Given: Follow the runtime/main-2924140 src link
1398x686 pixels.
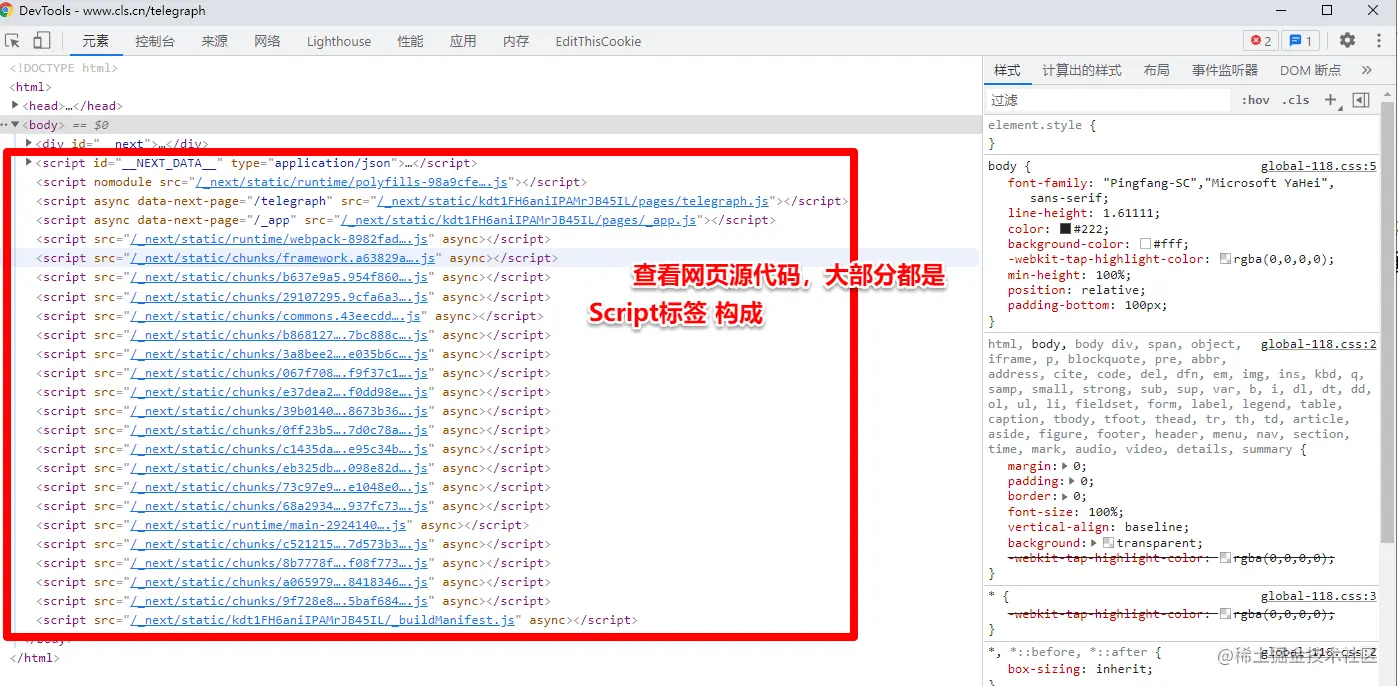Looking at the screenshot, I should (268, 525).
